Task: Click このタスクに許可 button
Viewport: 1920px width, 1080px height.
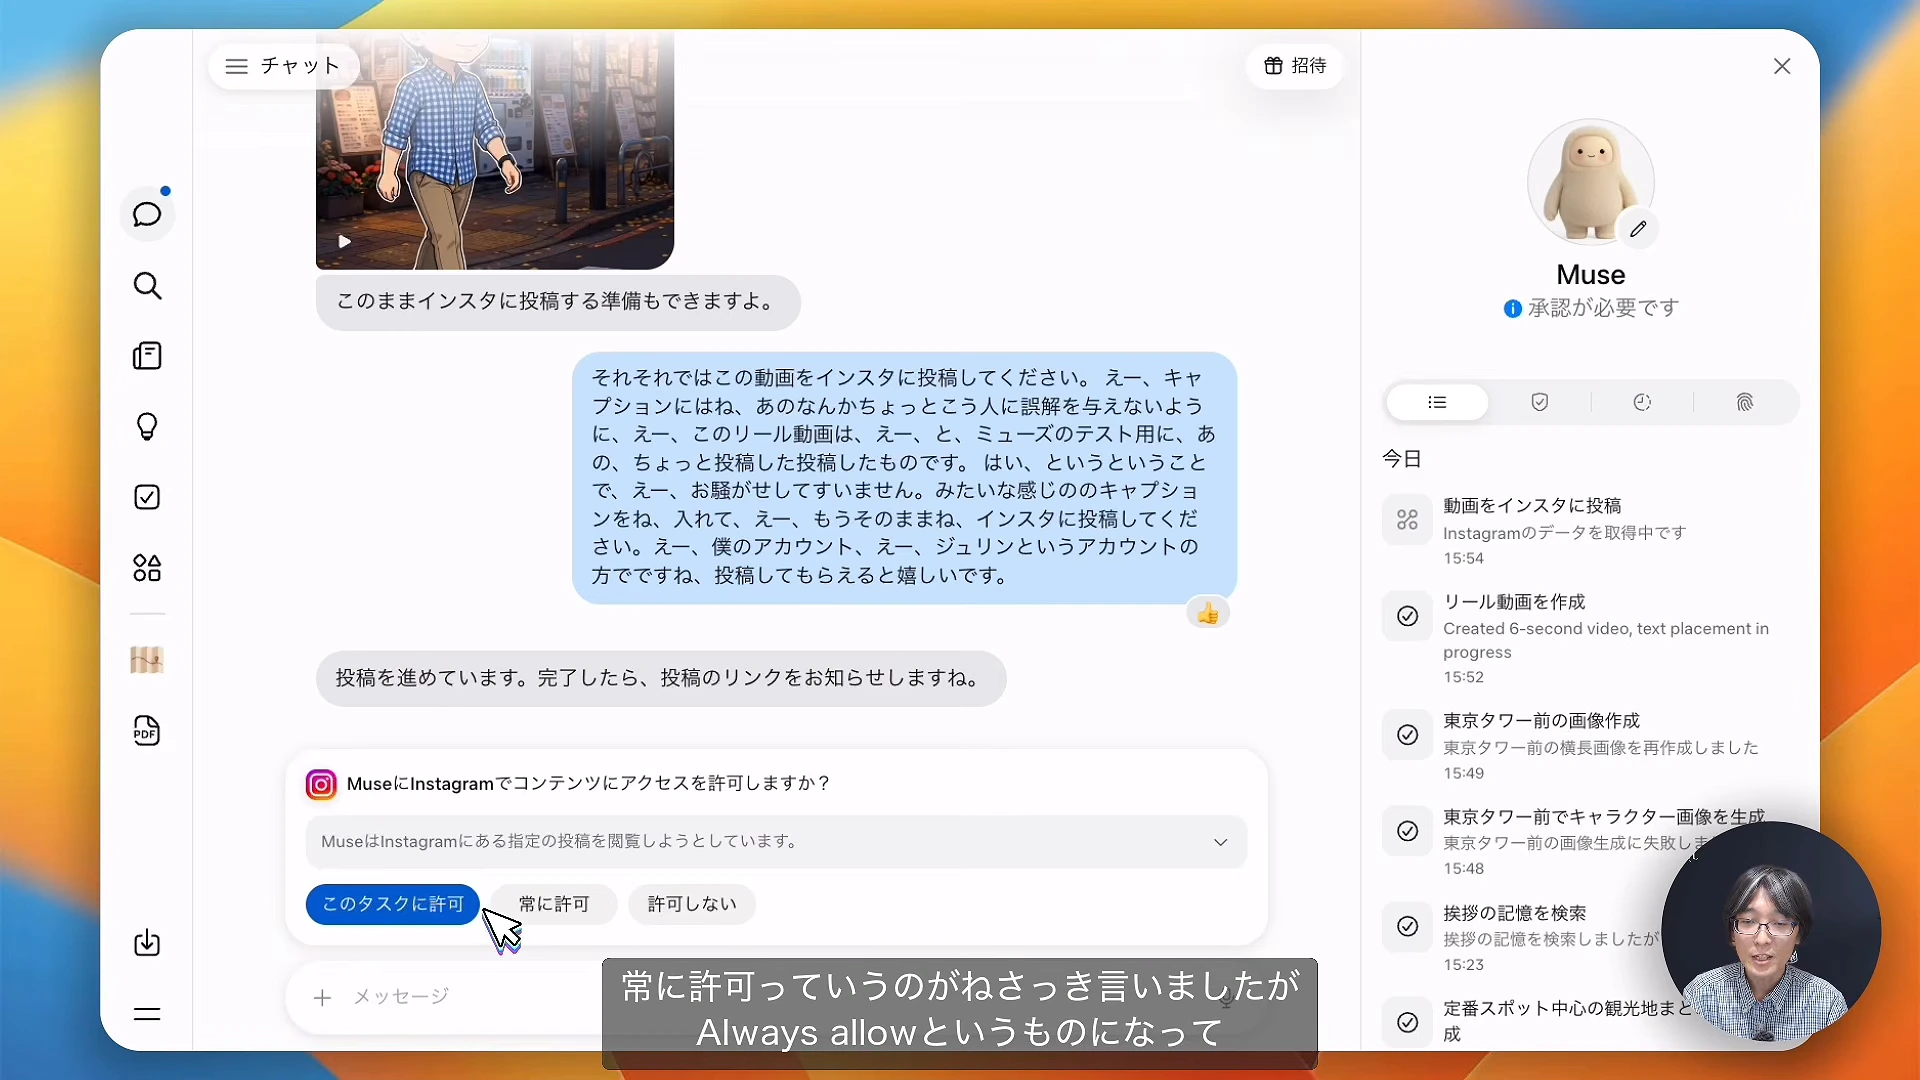Action: (x=392, y=904)
